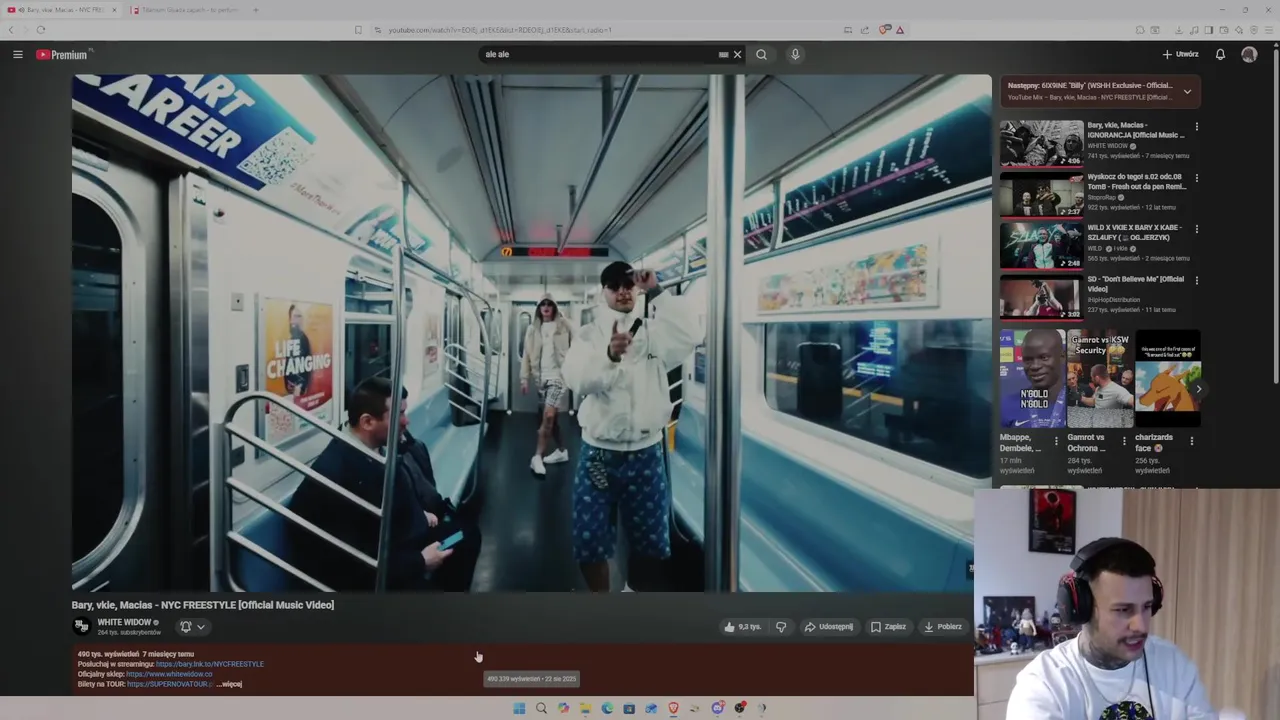Open taskbar search magnifier
The image size is (1280, 720).
point(541,708)
